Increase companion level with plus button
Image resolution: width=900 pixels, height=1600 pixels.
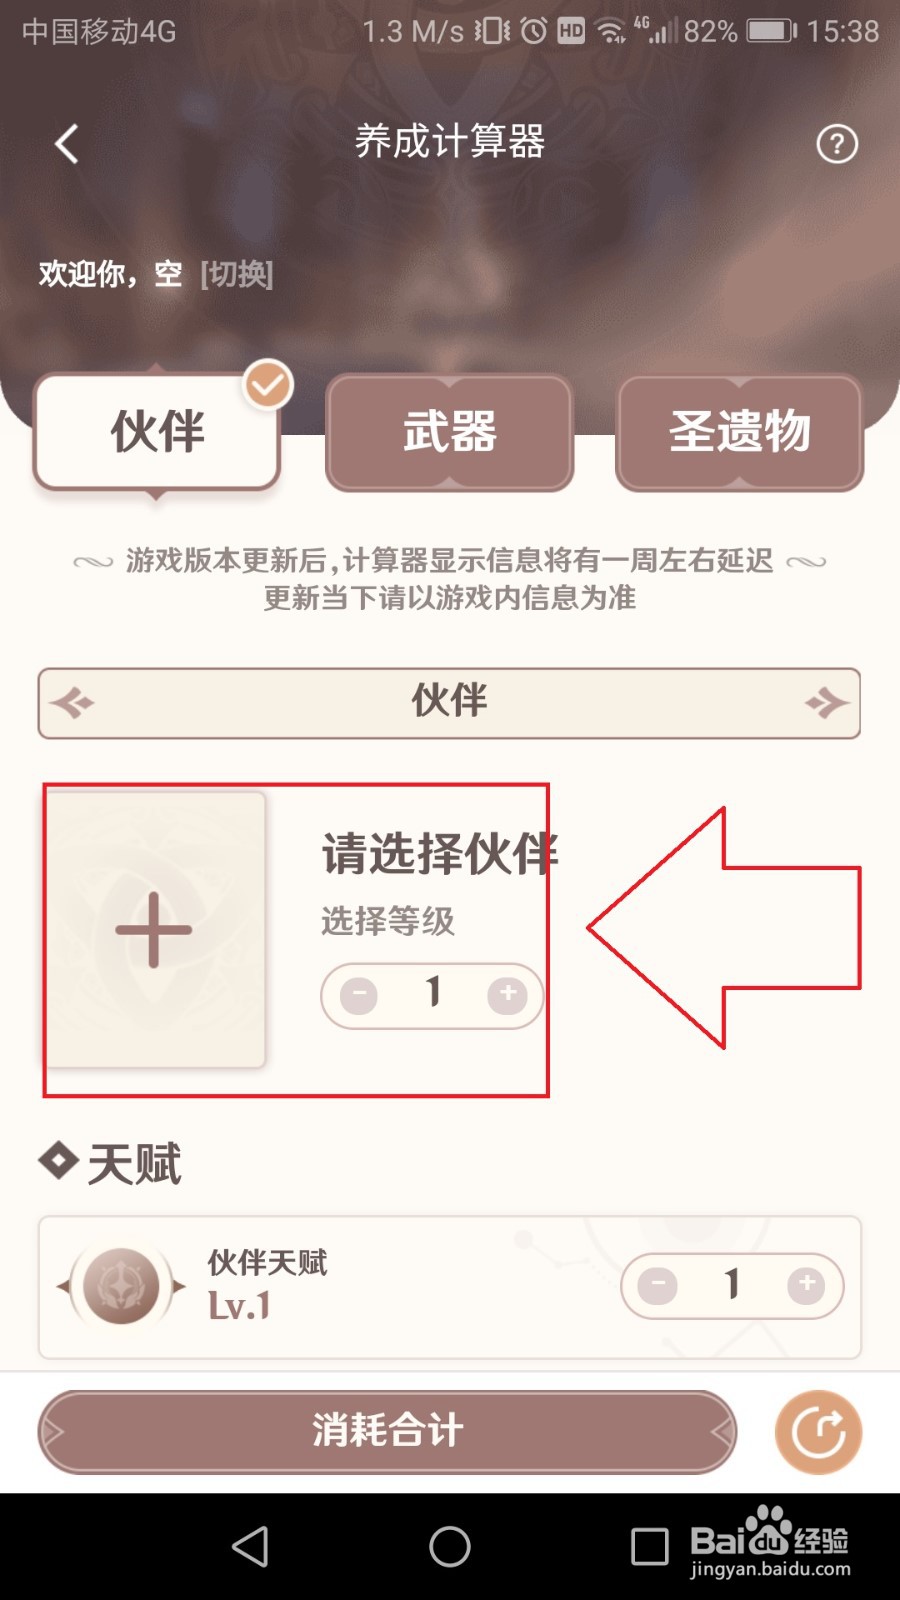[x=508, y=994]
